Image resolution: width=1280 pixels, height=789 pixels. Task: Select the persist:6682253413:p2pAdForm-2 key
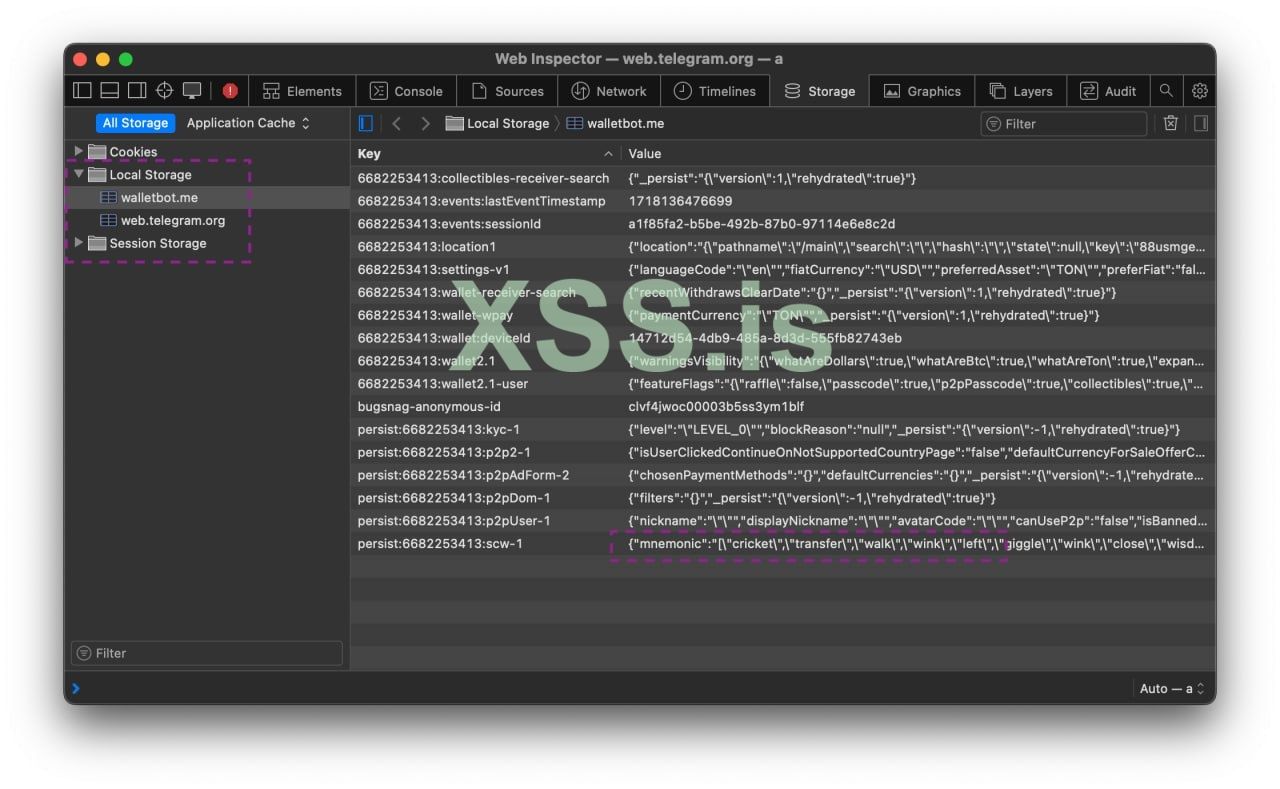click(463, 475)
